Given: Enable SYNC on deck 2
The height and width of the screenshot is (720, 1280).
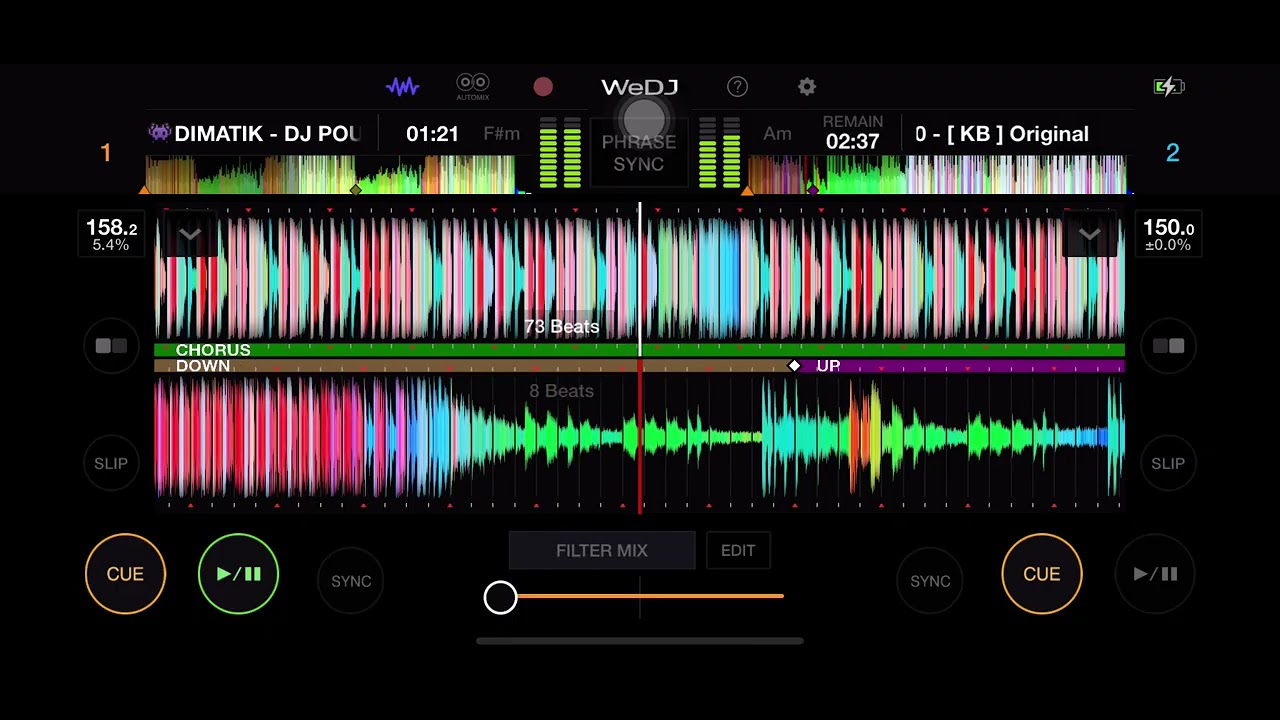Looking at the screenshot, I should (930, 581).
